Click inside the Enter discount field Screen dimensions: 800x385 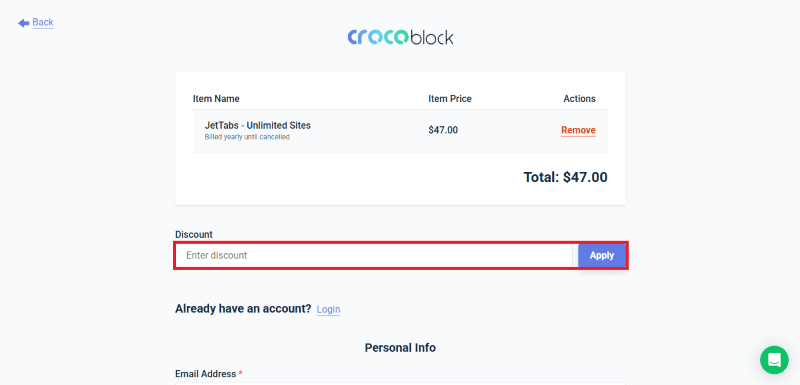click(374, 255)
